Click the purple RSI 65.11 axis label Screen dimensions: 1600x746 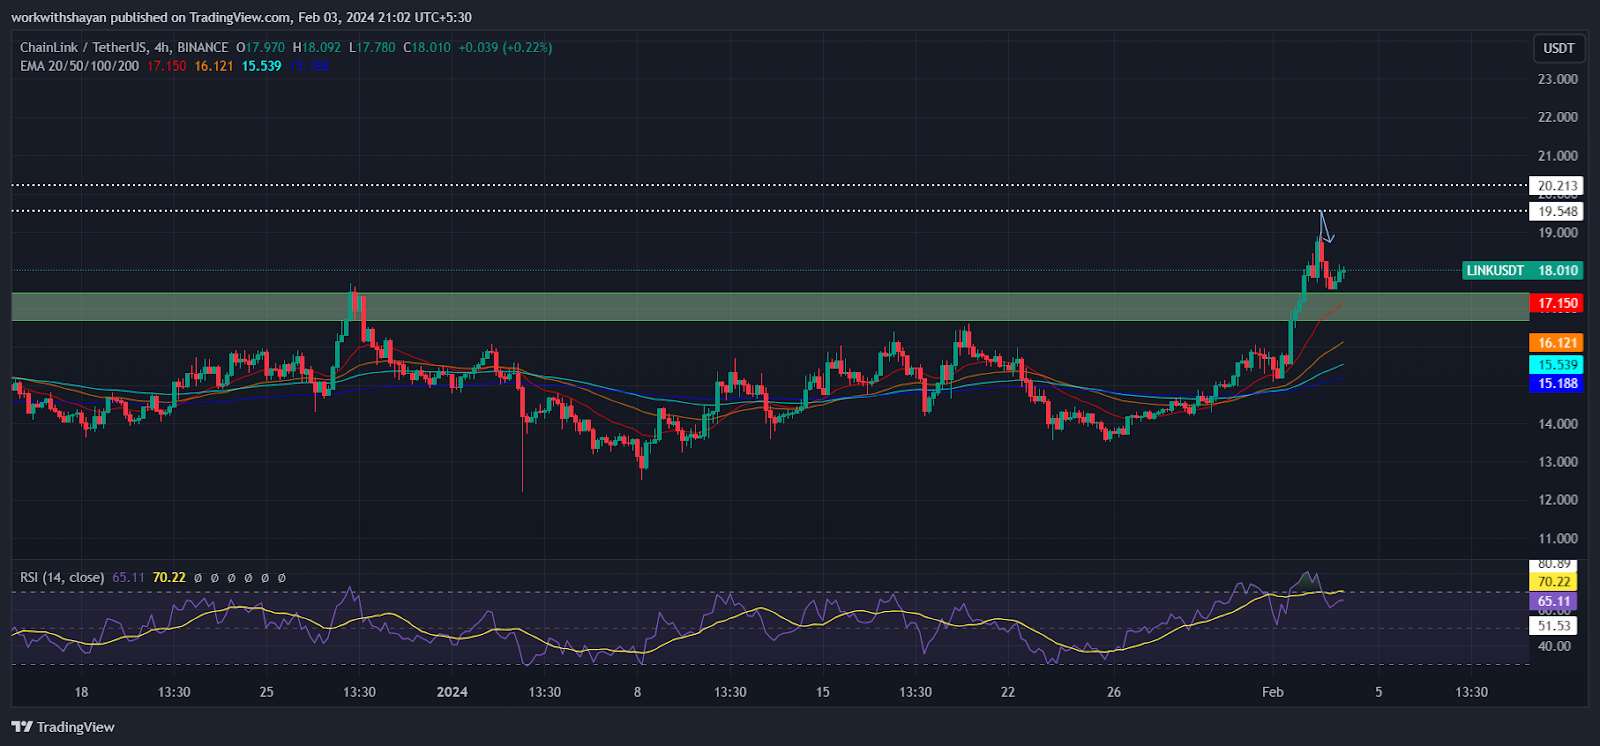coord(1553,602)
